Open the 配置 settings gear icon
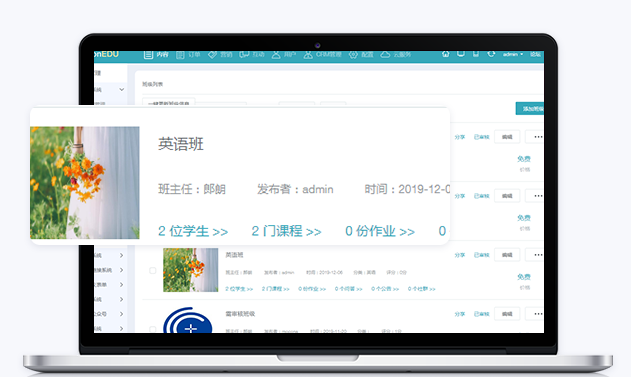This screenshot has width=631, height=377. 353,55
